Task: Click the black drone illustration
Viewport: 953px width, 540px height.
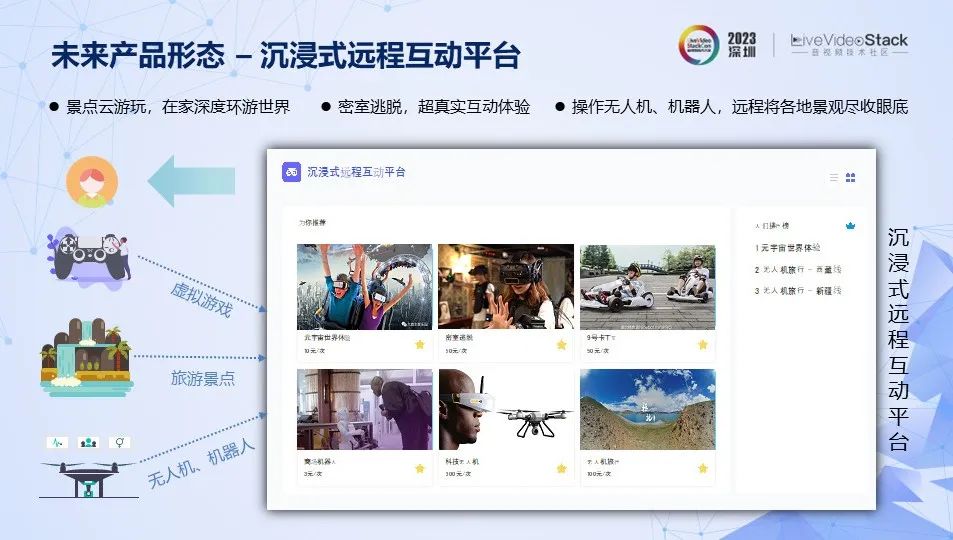Action: [x=89, y=479]
